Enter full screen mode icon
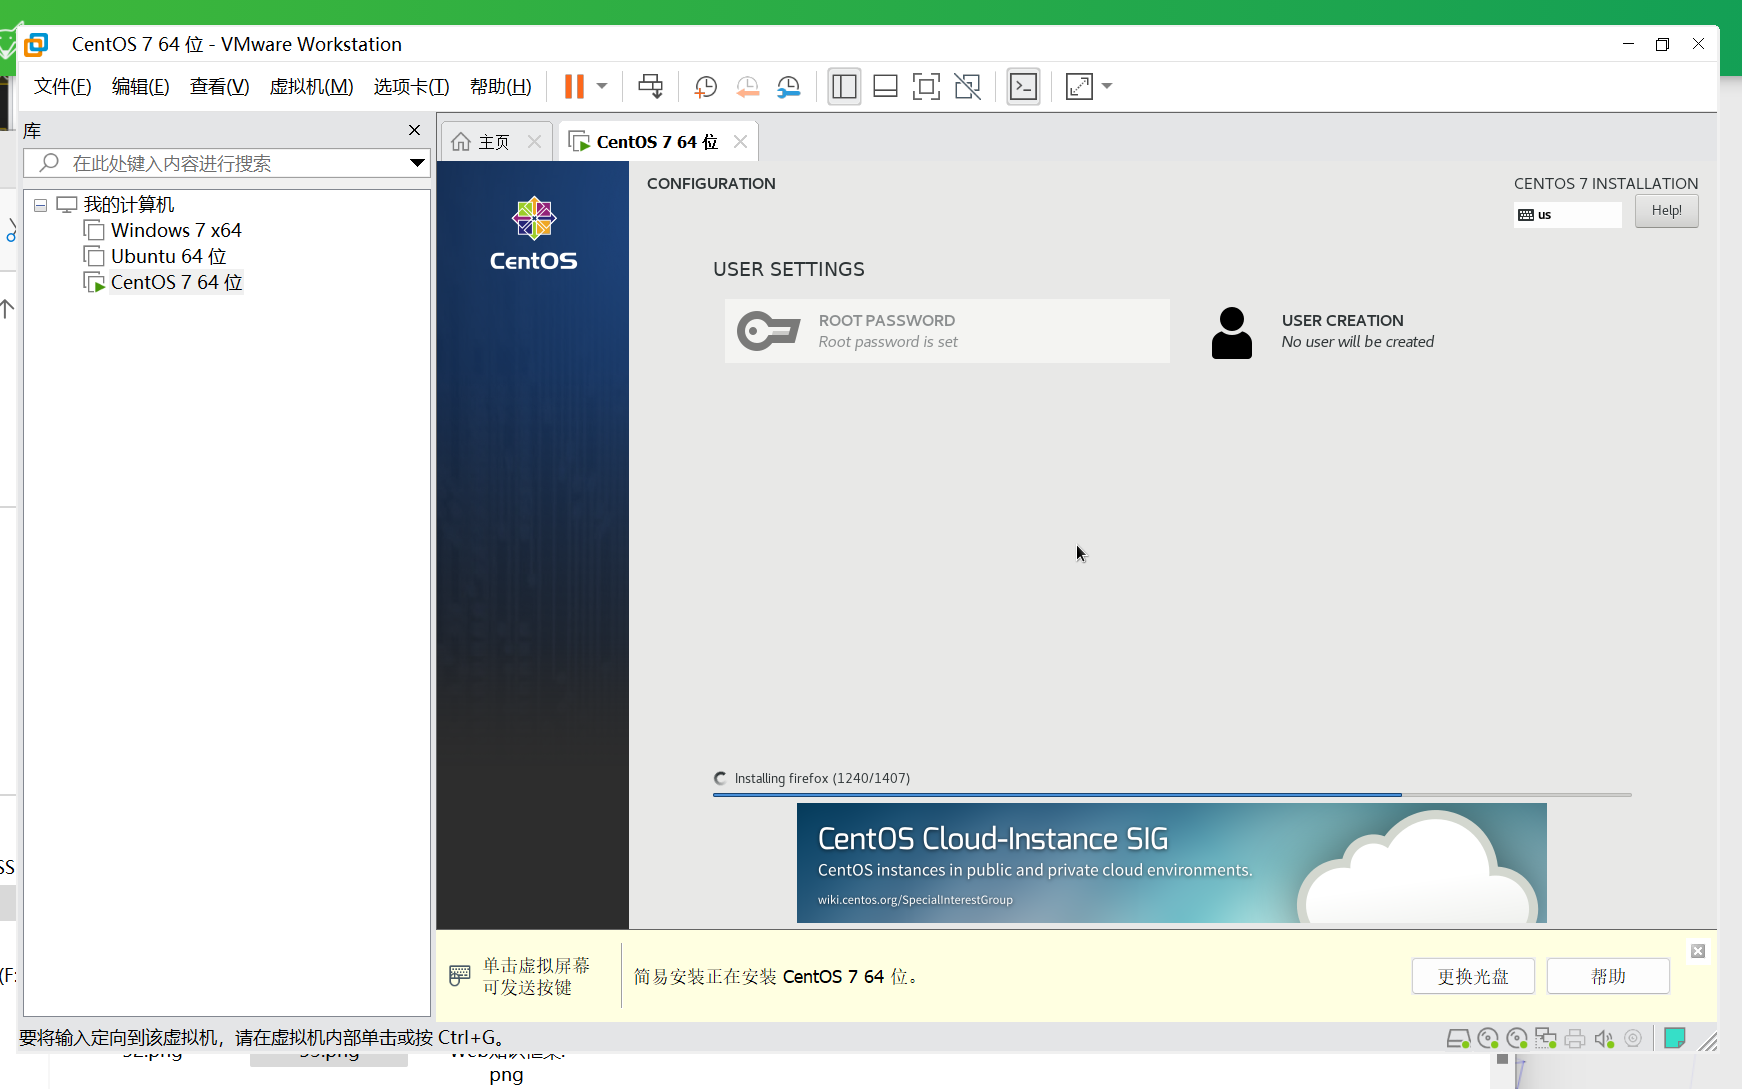The image size is (1742, 1089). pos(926,86)
